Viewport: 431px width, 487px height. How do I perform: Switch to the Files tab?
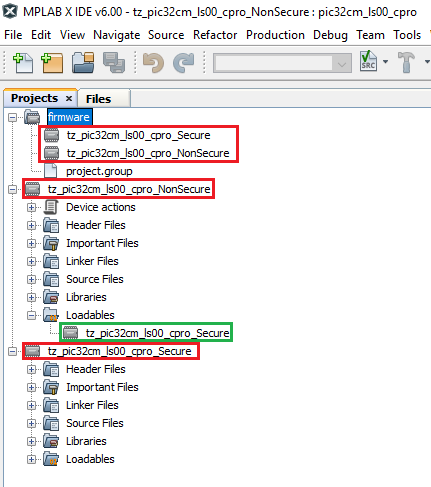(x=98, y=99)
